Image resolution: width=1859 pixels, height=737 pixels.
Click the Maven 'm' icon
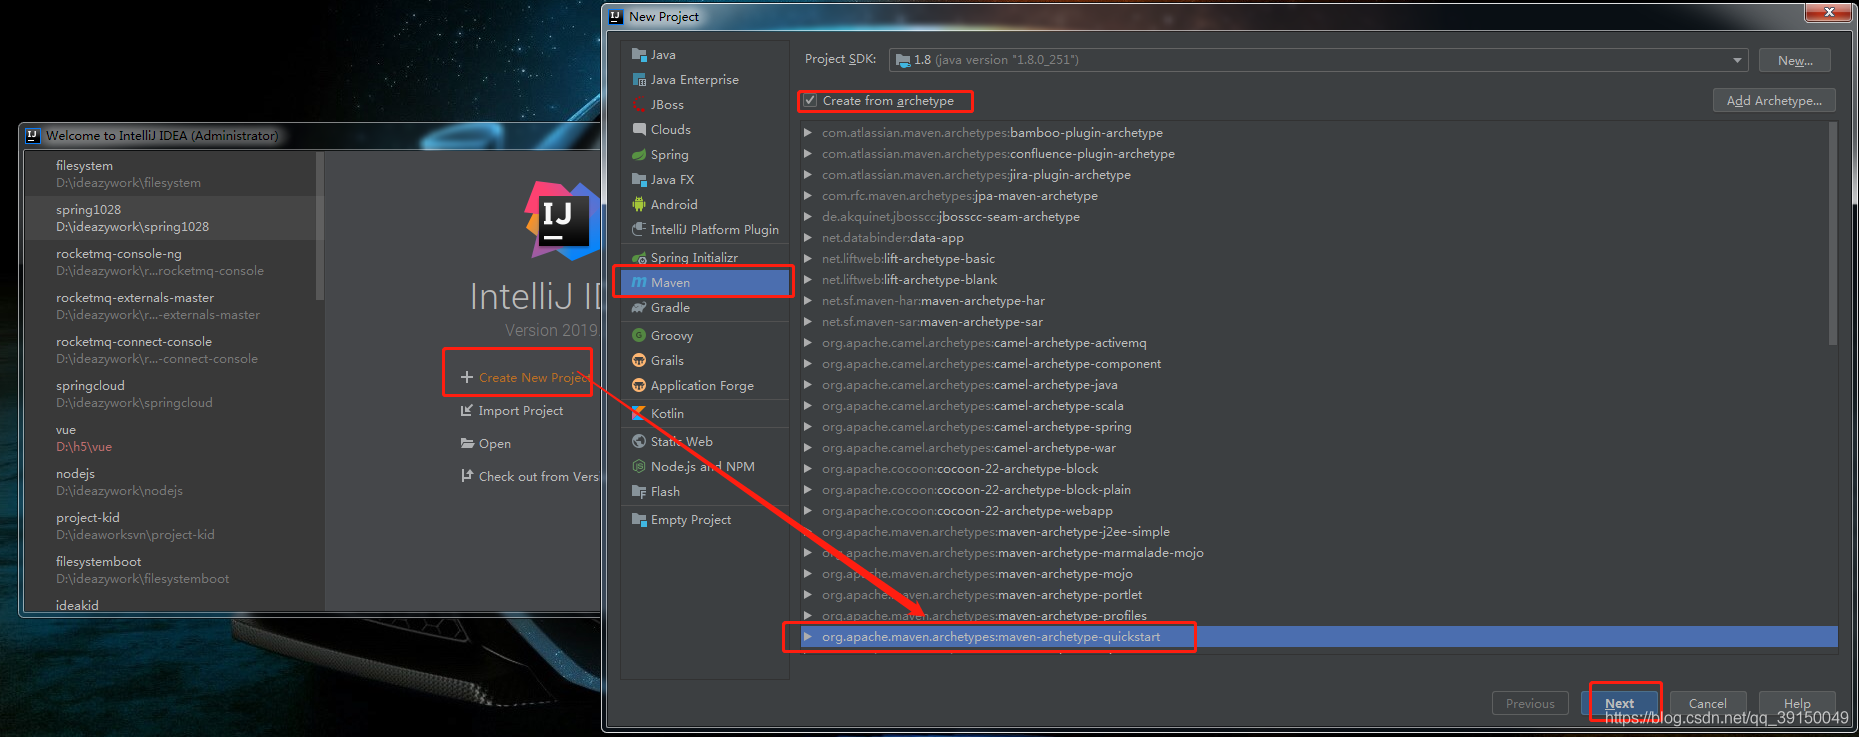pyautogui.click(x=639, y=283)
